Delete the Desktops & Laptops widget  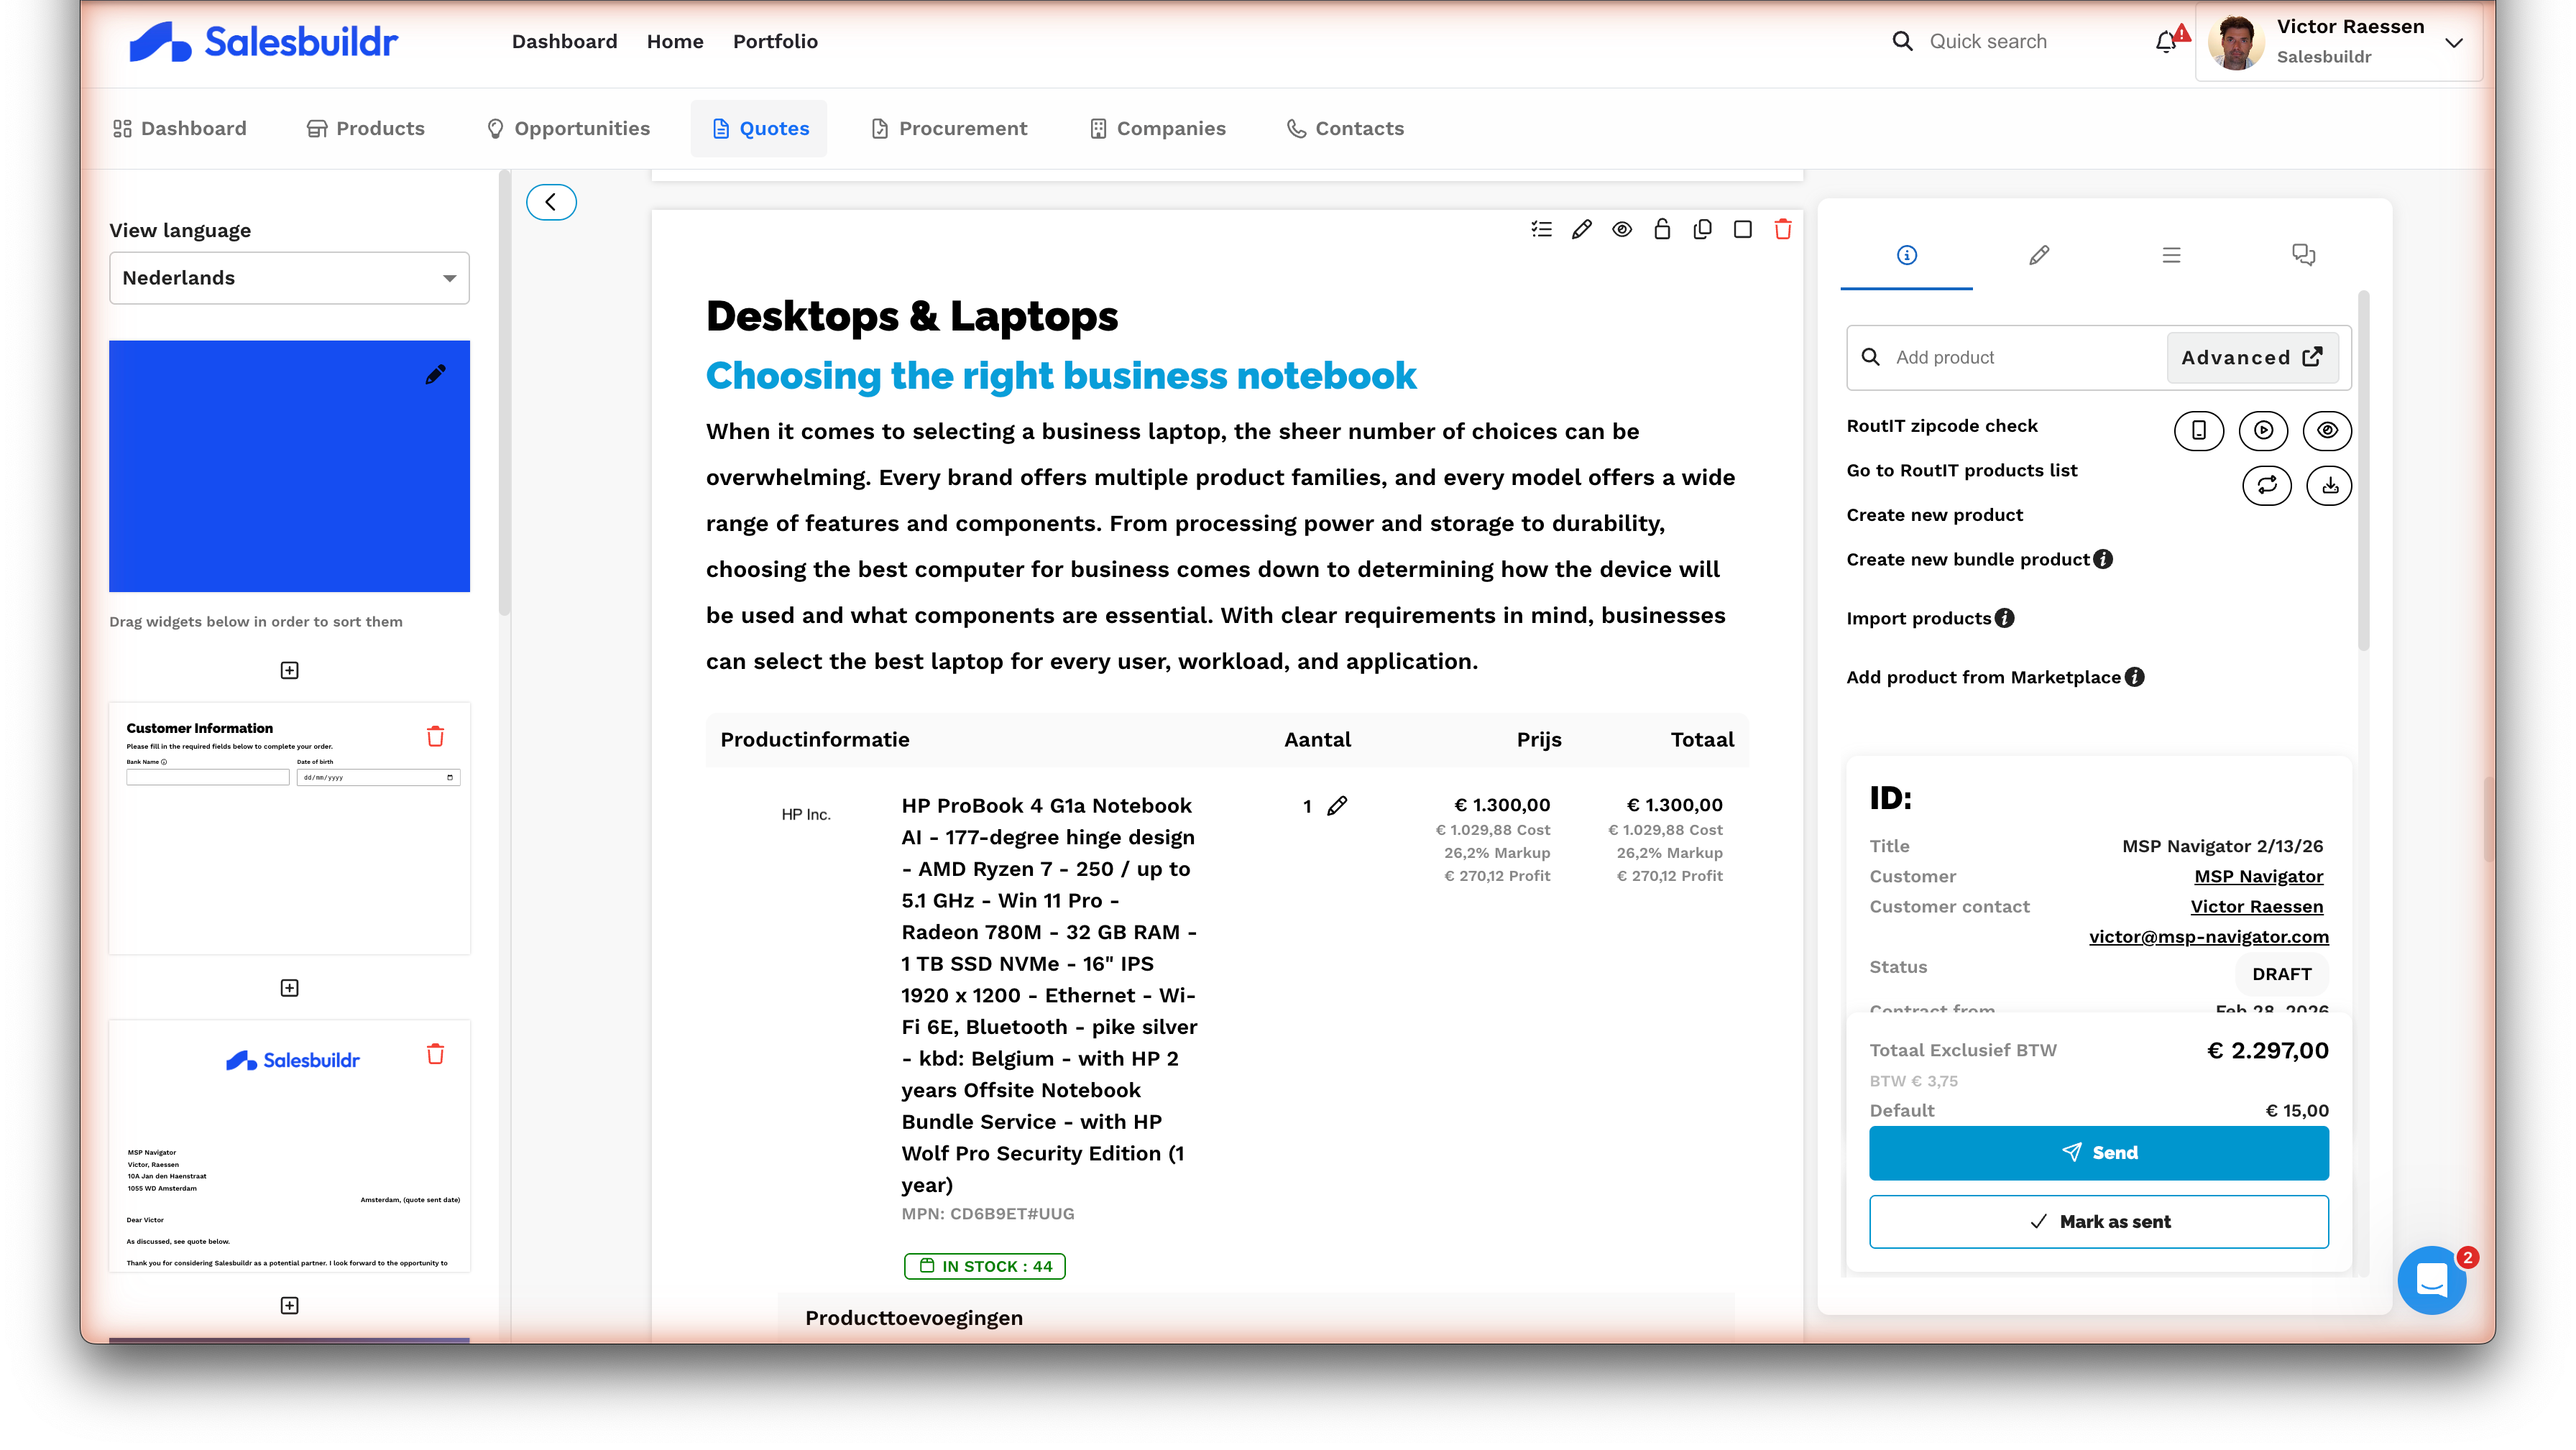click(x=1783, y=229)
